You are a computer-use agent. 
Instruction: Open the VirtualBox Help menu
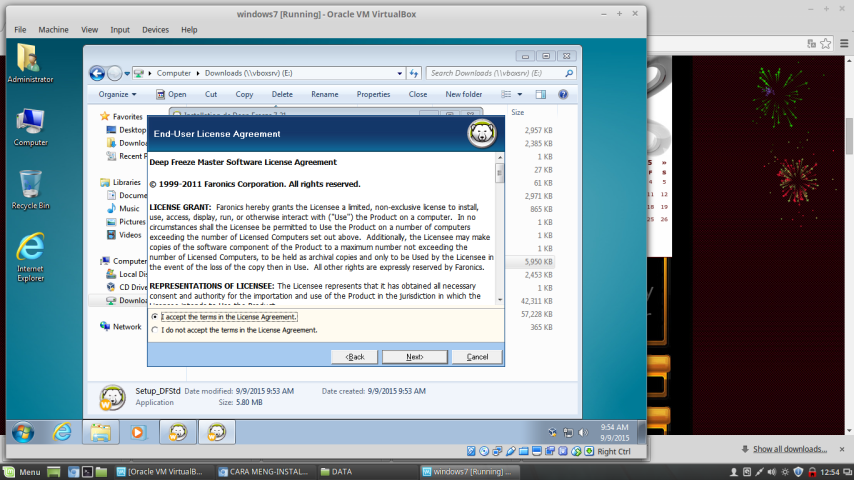pyautogui.click(x=189, y=30)
